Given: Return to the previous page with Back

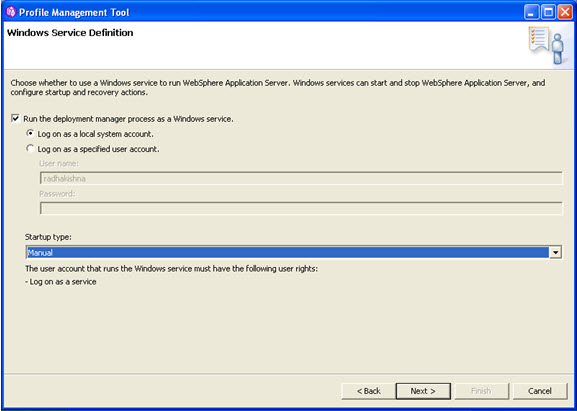Looking at the screenshot, I should pyautogui.click(x=368, y=391).
